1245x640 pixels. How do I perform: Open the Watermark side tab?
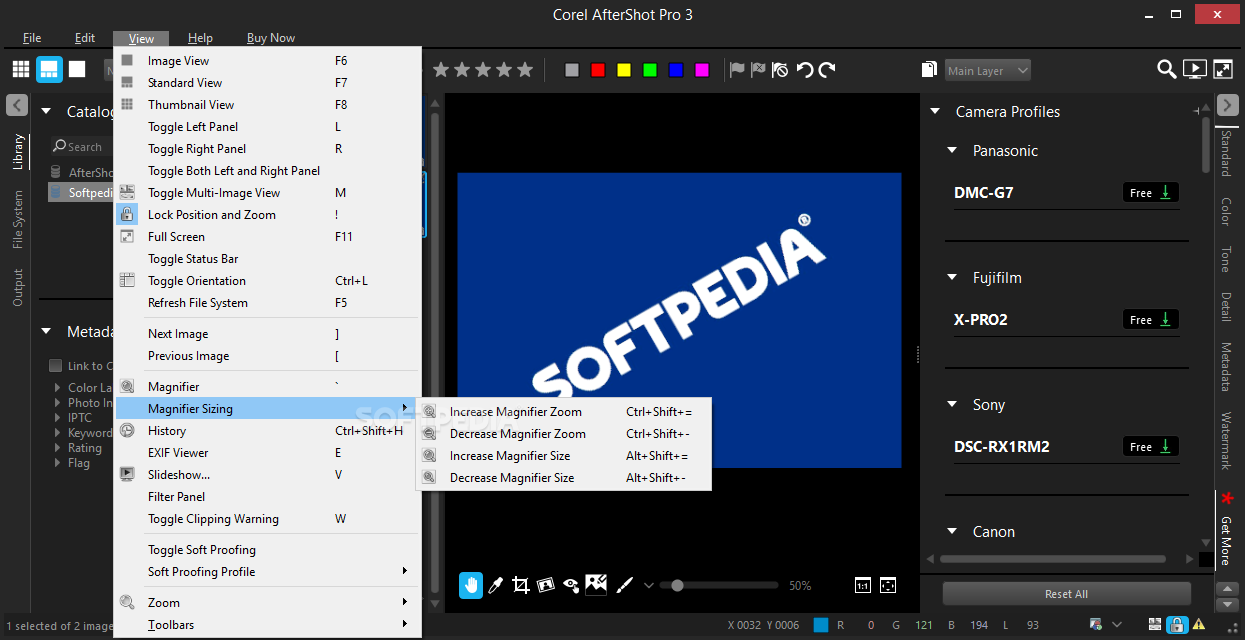(x=1226, y=441)
